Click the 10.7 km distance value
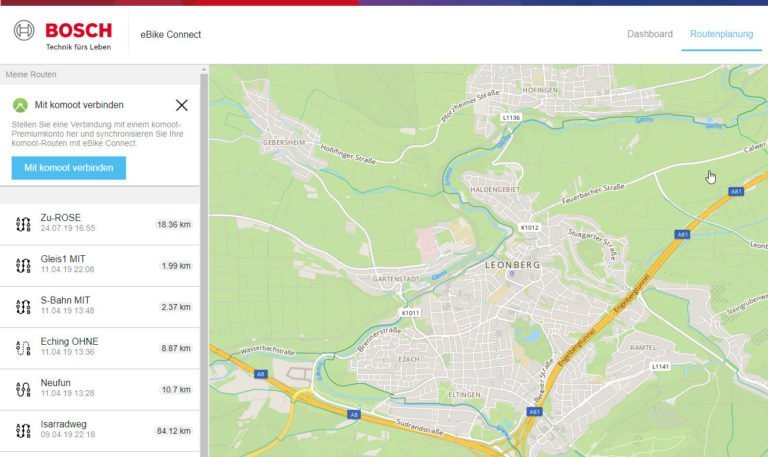768x457 pixels. click(176, 389)
